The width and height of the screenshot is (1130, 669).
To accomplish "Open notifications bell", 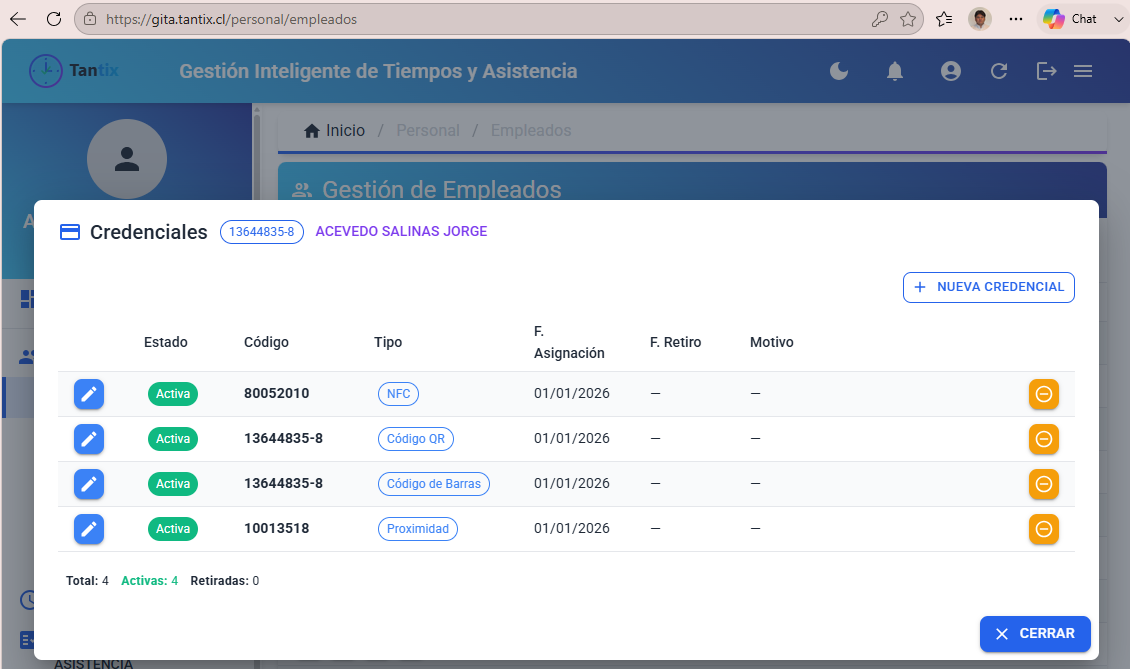I will pyautogui.click(x=894, y=71).
